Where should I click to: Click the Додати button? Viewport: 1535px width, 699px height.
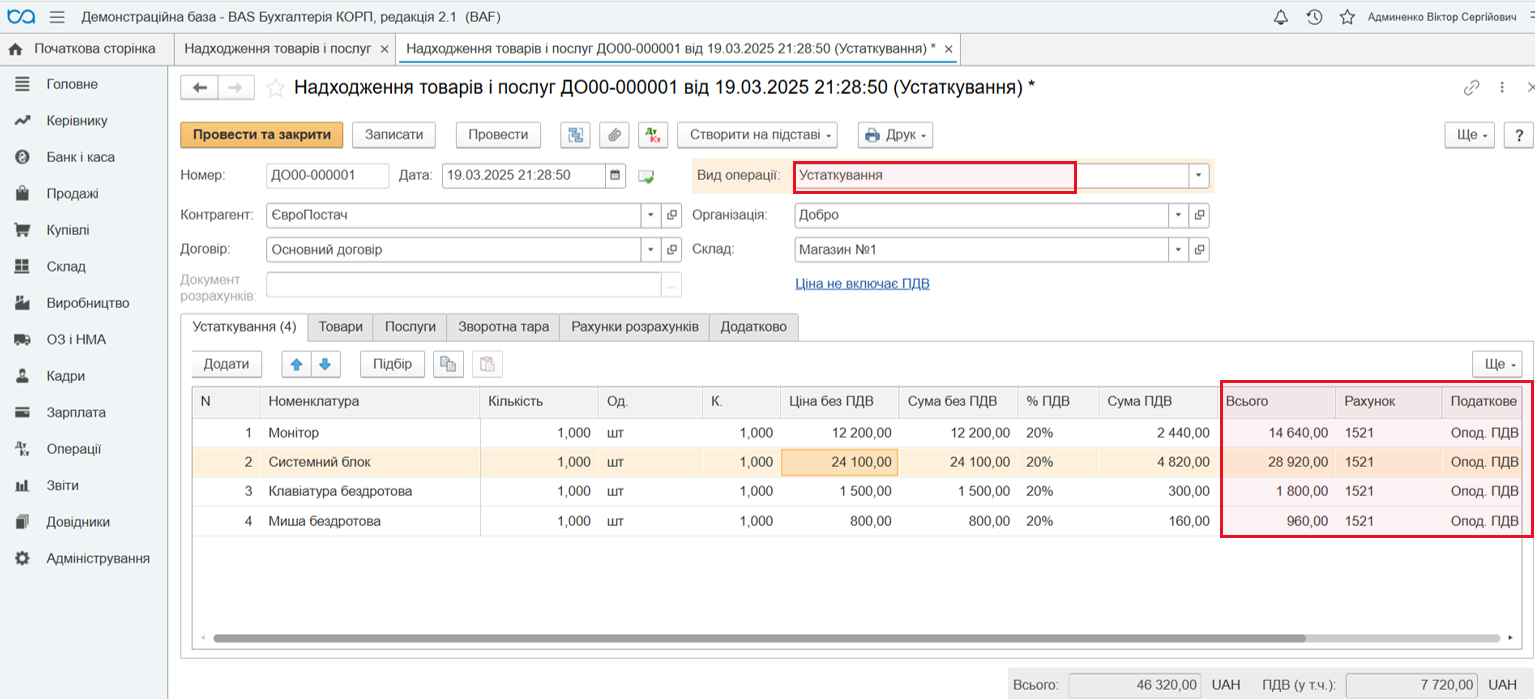tap(226, 364)
